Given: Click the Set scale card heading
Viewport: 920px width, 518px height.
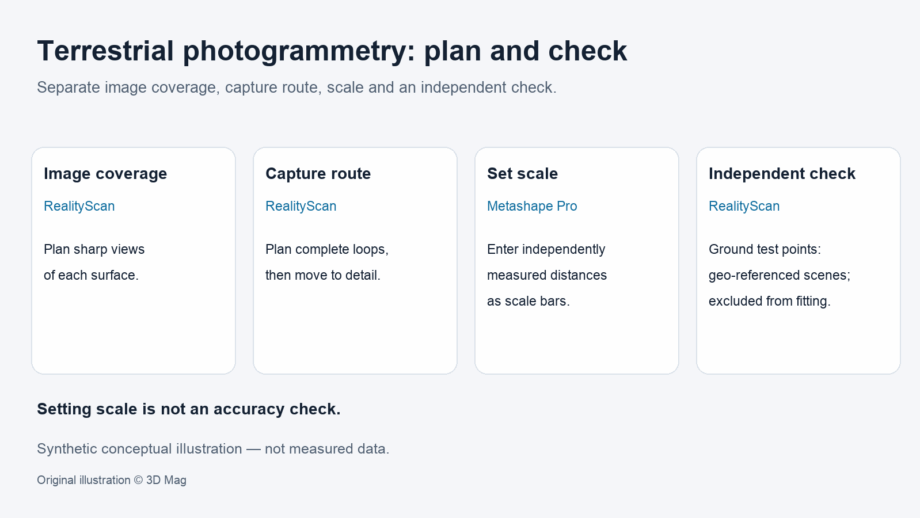Looking at the screenshot, I should [522, 174].
